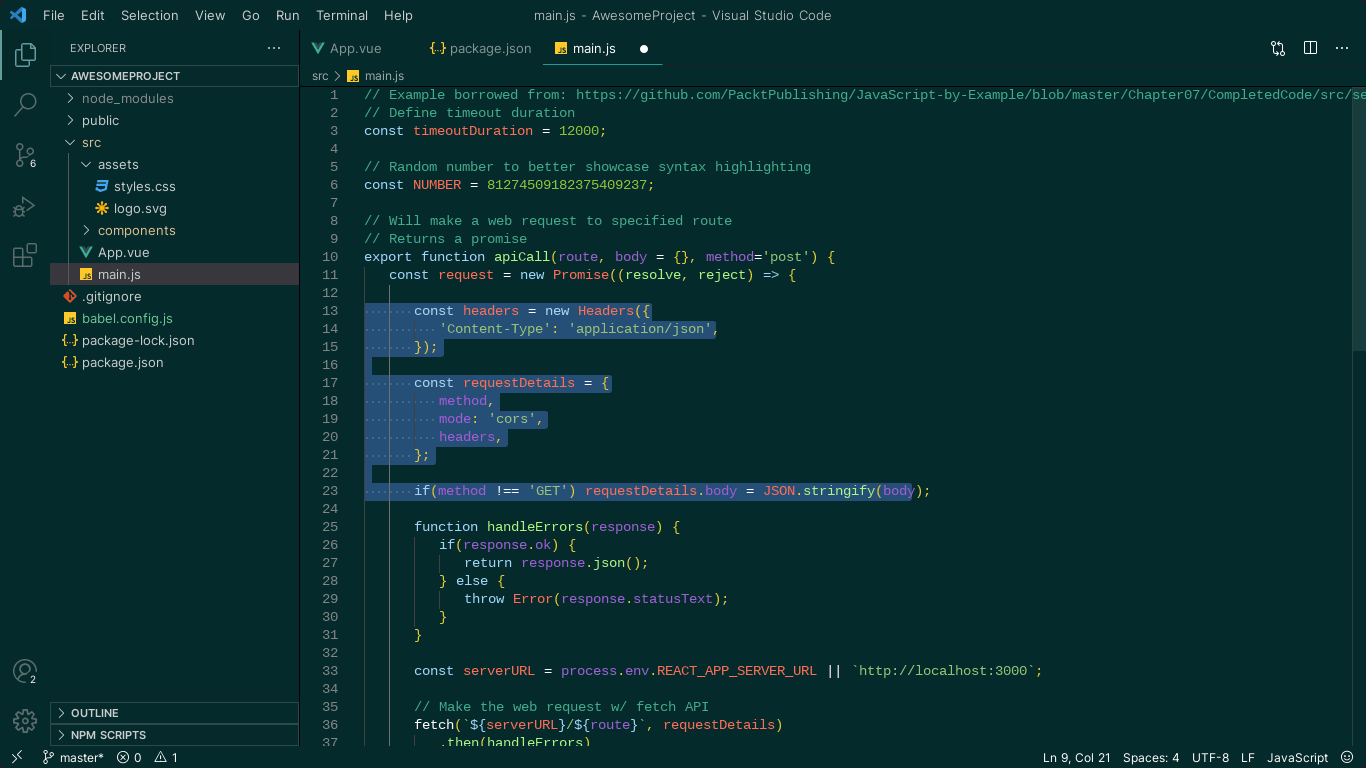Open the Run and Debug view
The height and width of the screenshot is (768, 1366).
pos(25,206)
